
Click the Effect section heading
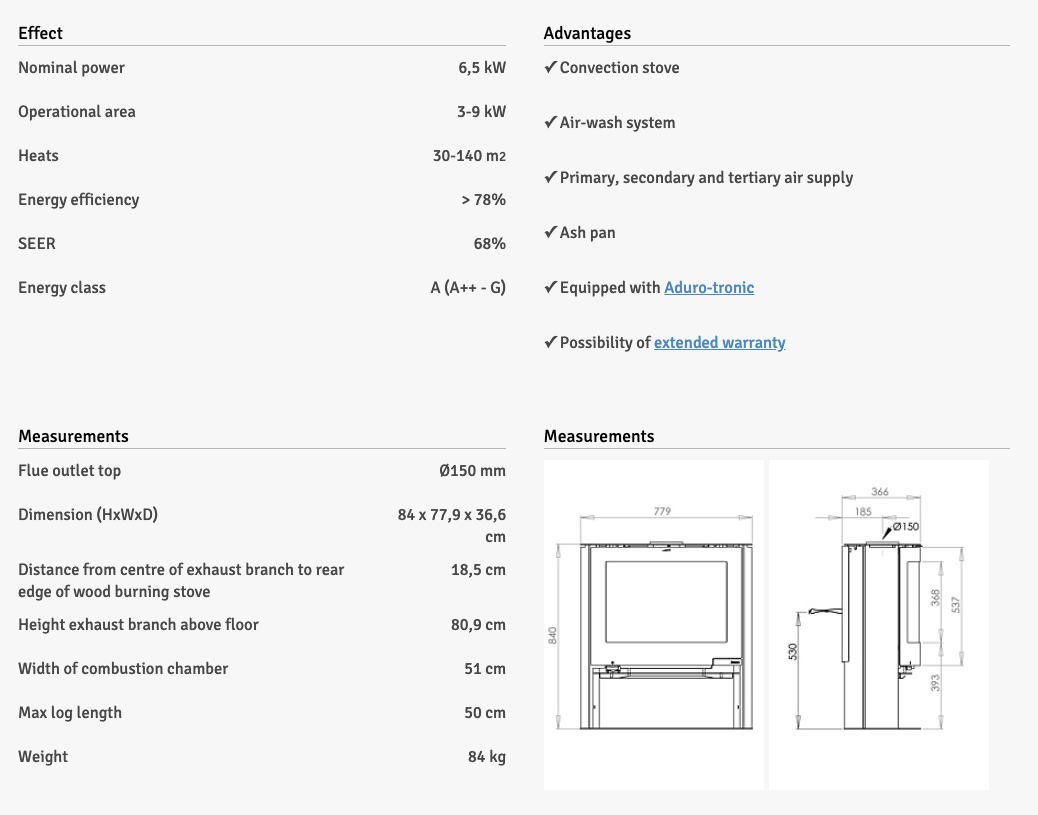40,33
